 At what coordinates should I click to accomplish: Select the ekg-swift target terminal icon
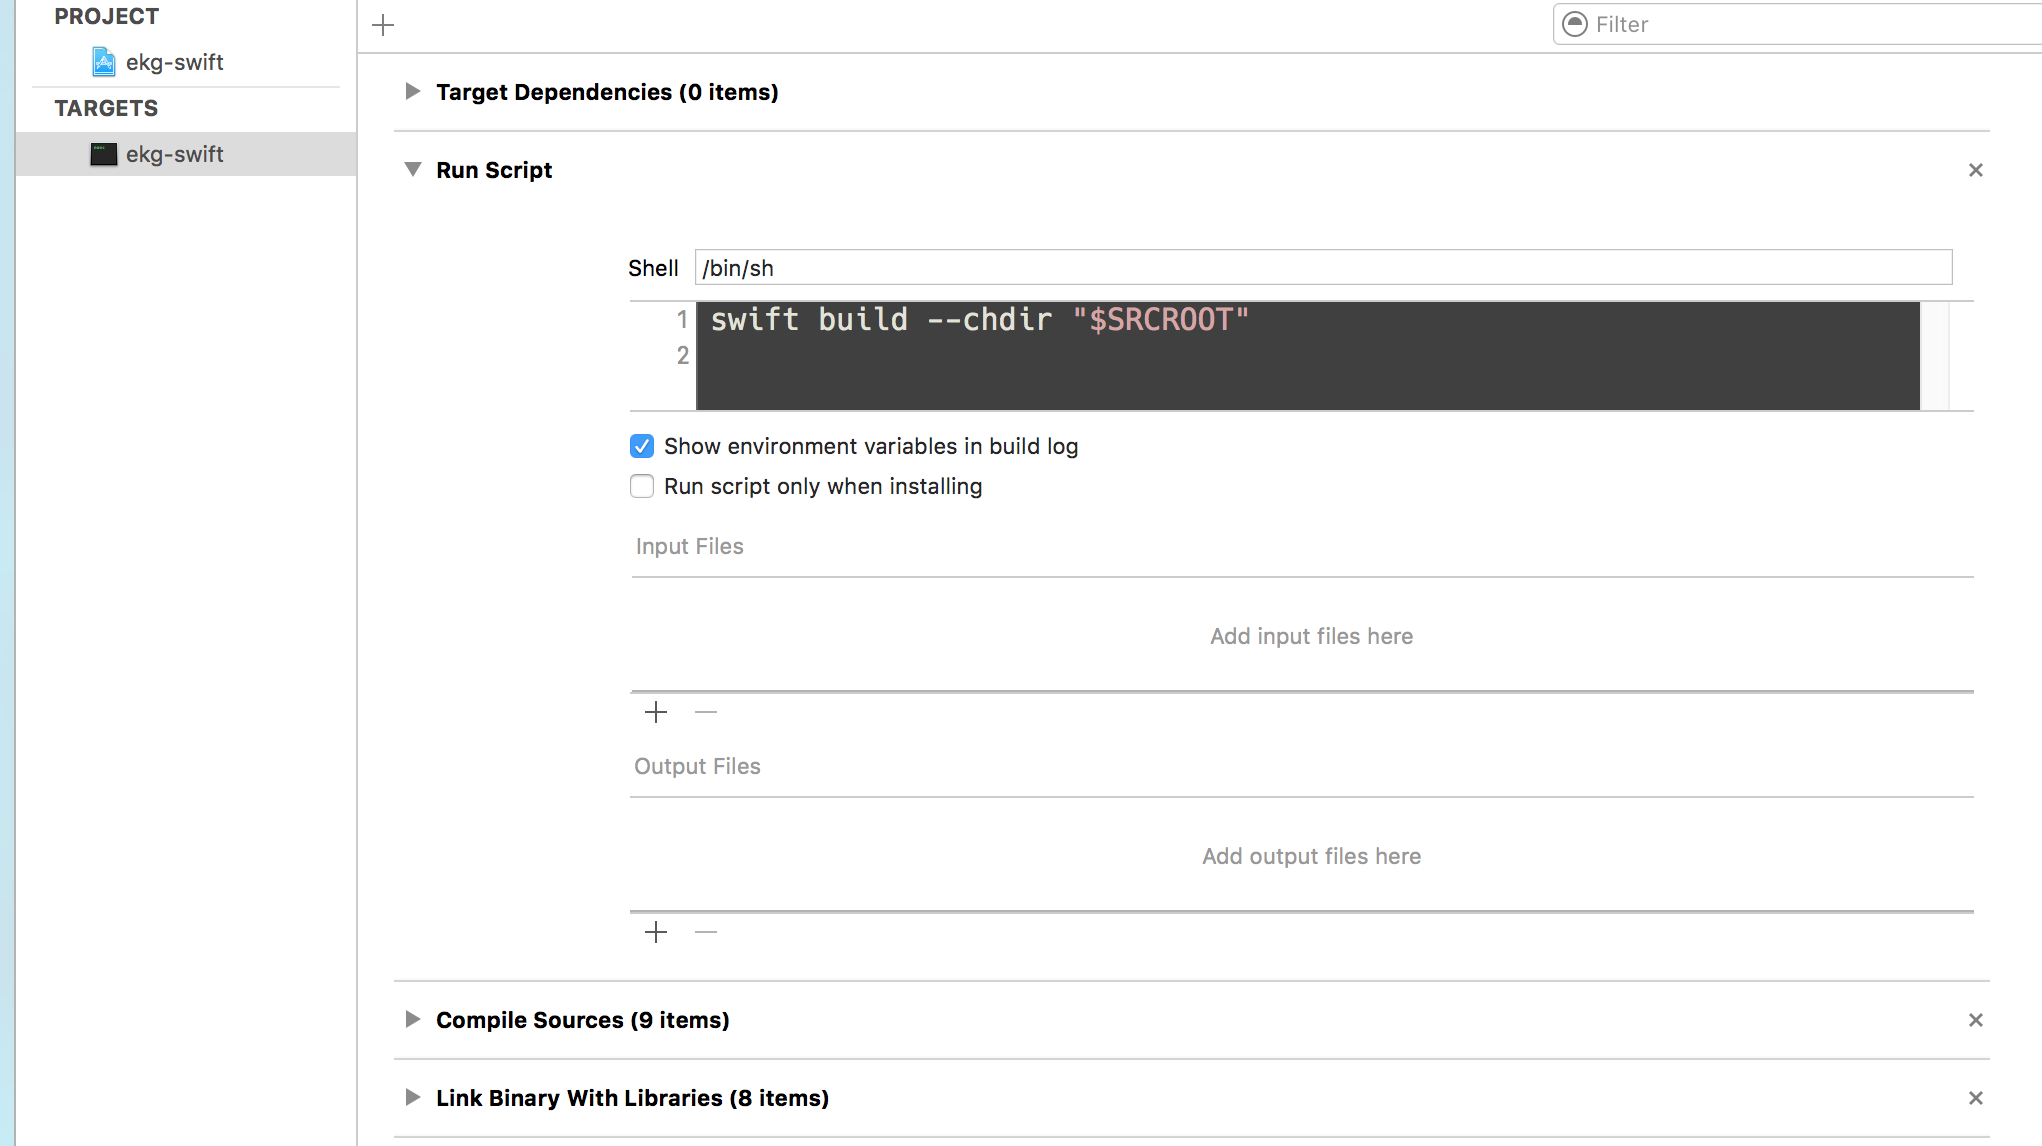[x=104, y=154]
